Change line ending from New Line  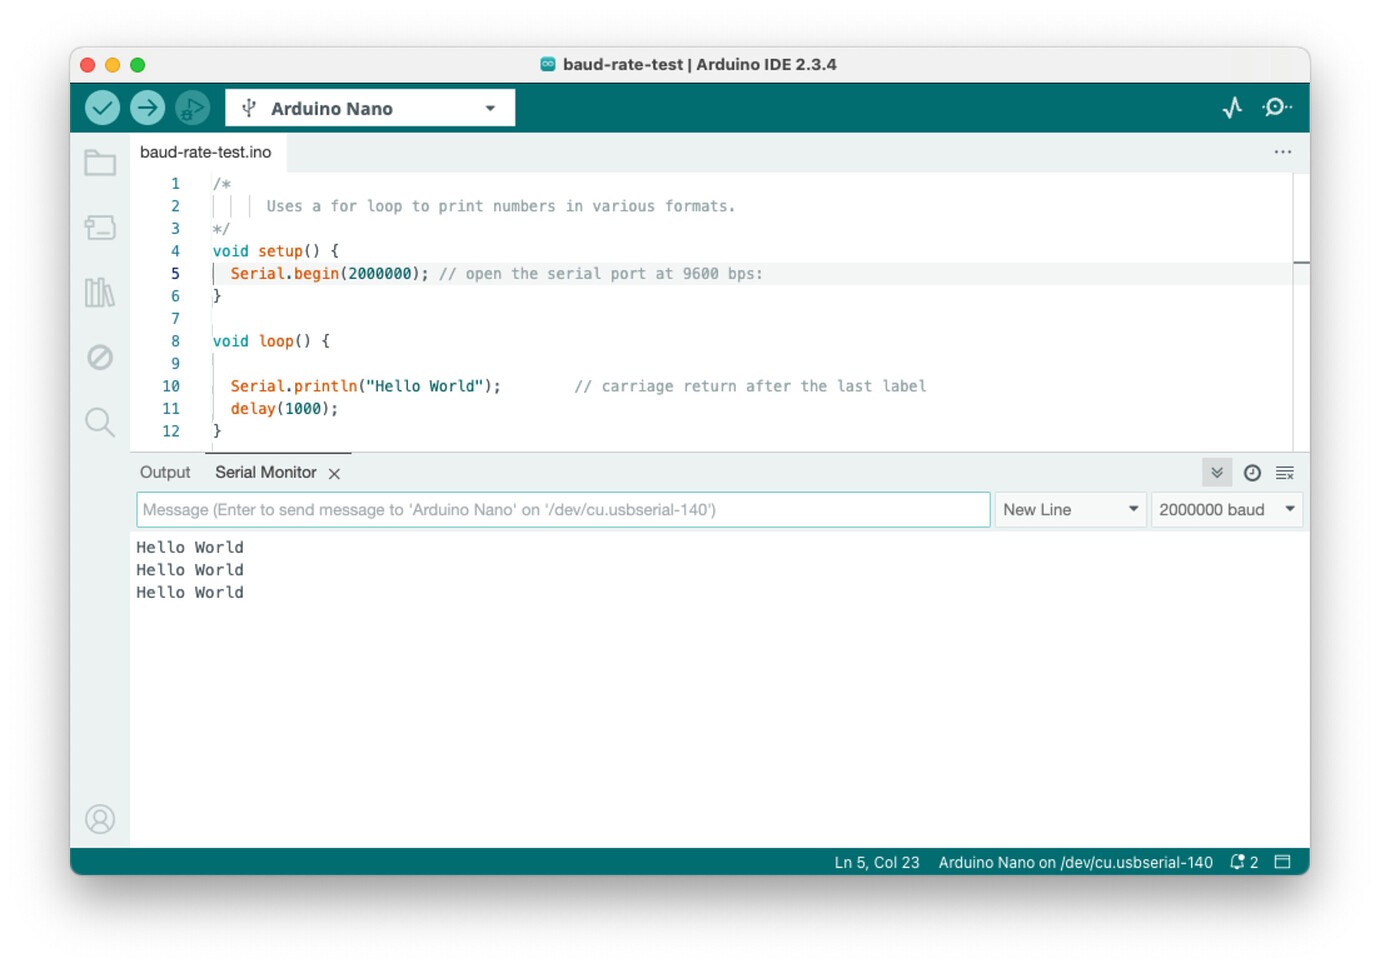click(x=1070, y=509)
